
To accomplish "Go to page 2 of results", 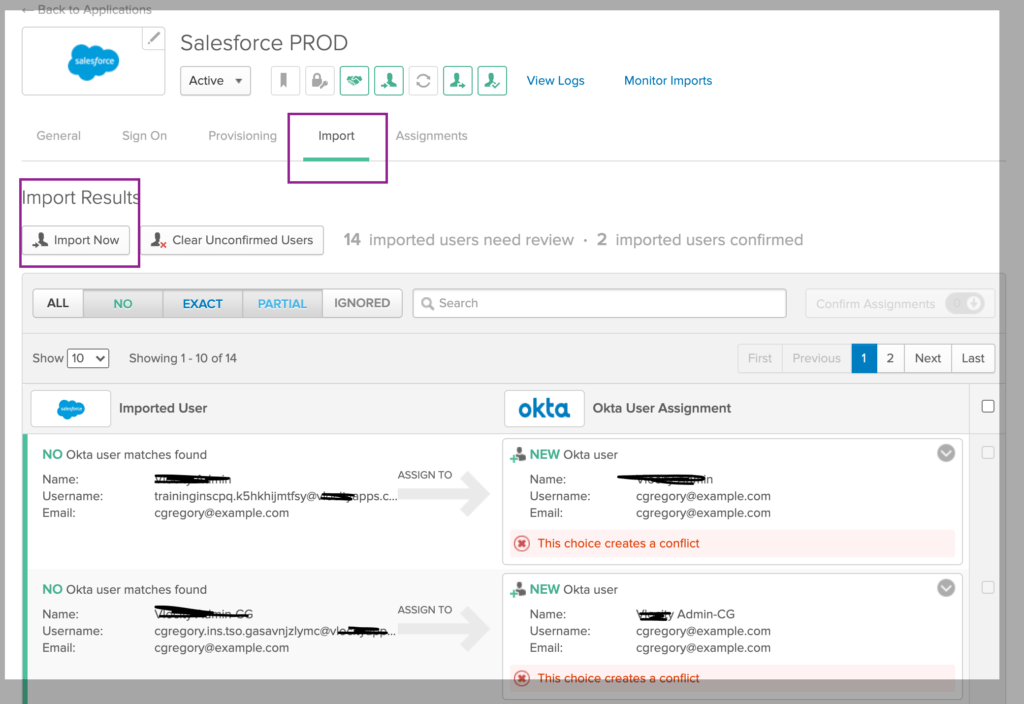I will [890, 357].
